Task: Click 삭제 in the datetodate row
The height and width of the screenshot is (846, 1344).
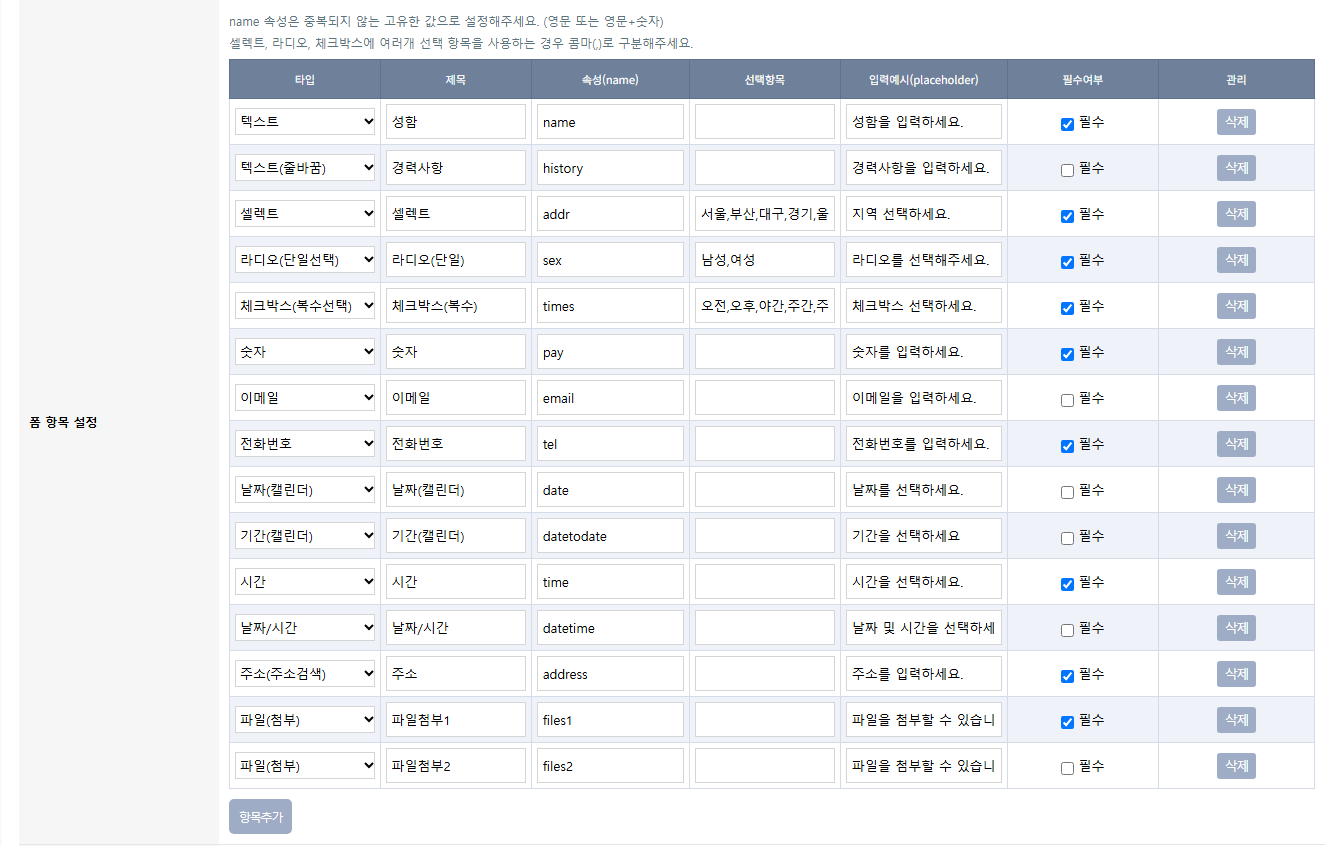Action: pyautogui.click(x=1236, y=536)
